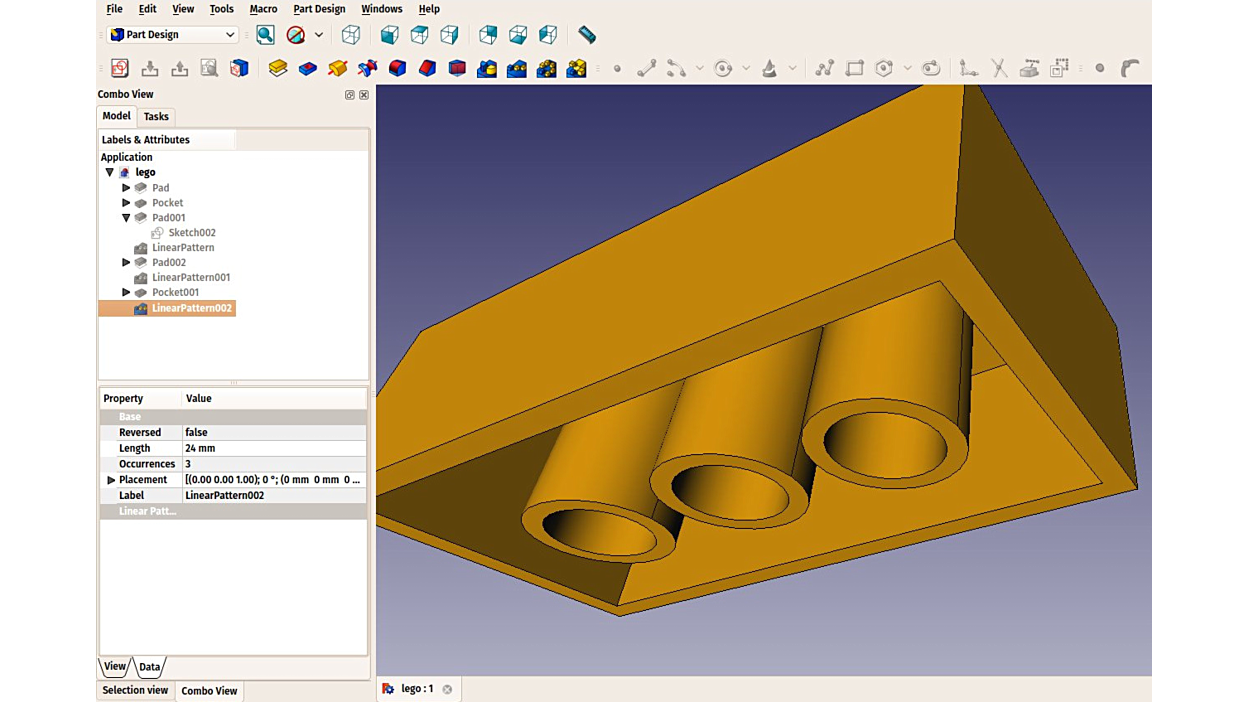The width and height of the screenshot is (1248, 702).
Task: Activate the Fillet tool
Action: [x=398, y=68]
